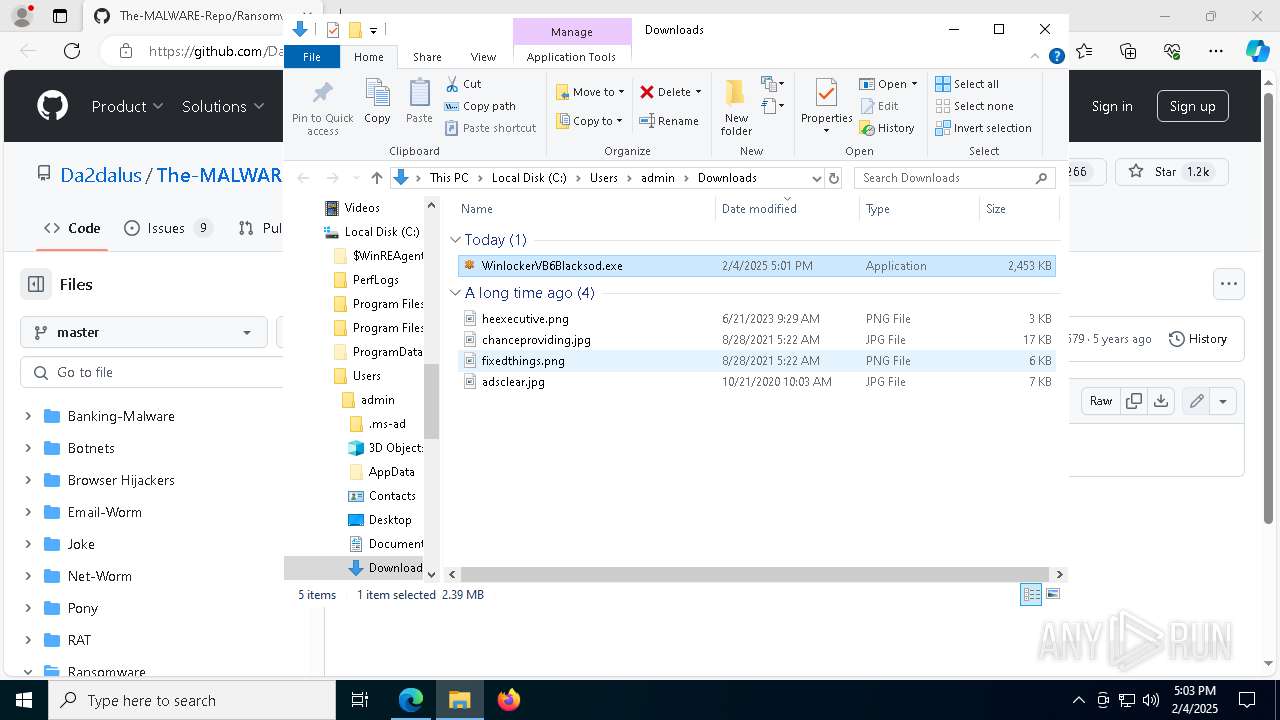The height and width of the screenshot is (720, 1280).
Task: Go up one folder level arrow
Action: pyautogui.click(x=376, y=178)
